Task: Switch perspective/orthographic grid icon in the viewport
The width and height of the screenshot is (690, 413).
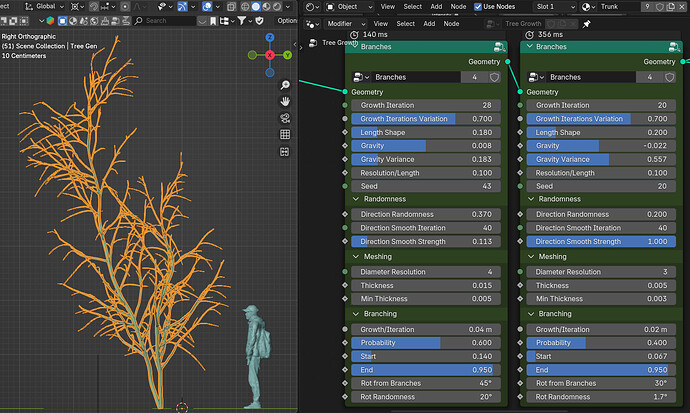Action: click(x=285, y=135)
